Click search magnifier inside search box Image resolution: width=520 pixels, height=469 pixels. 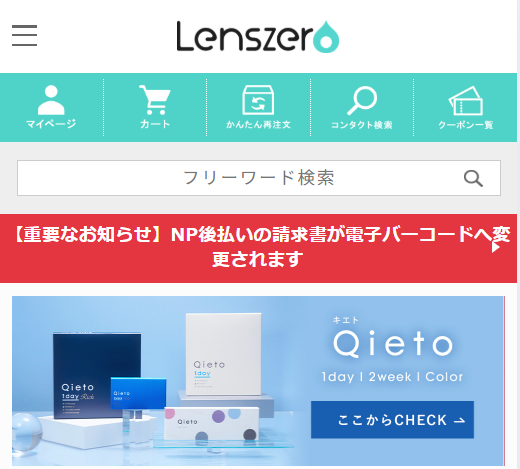point(473,178)
